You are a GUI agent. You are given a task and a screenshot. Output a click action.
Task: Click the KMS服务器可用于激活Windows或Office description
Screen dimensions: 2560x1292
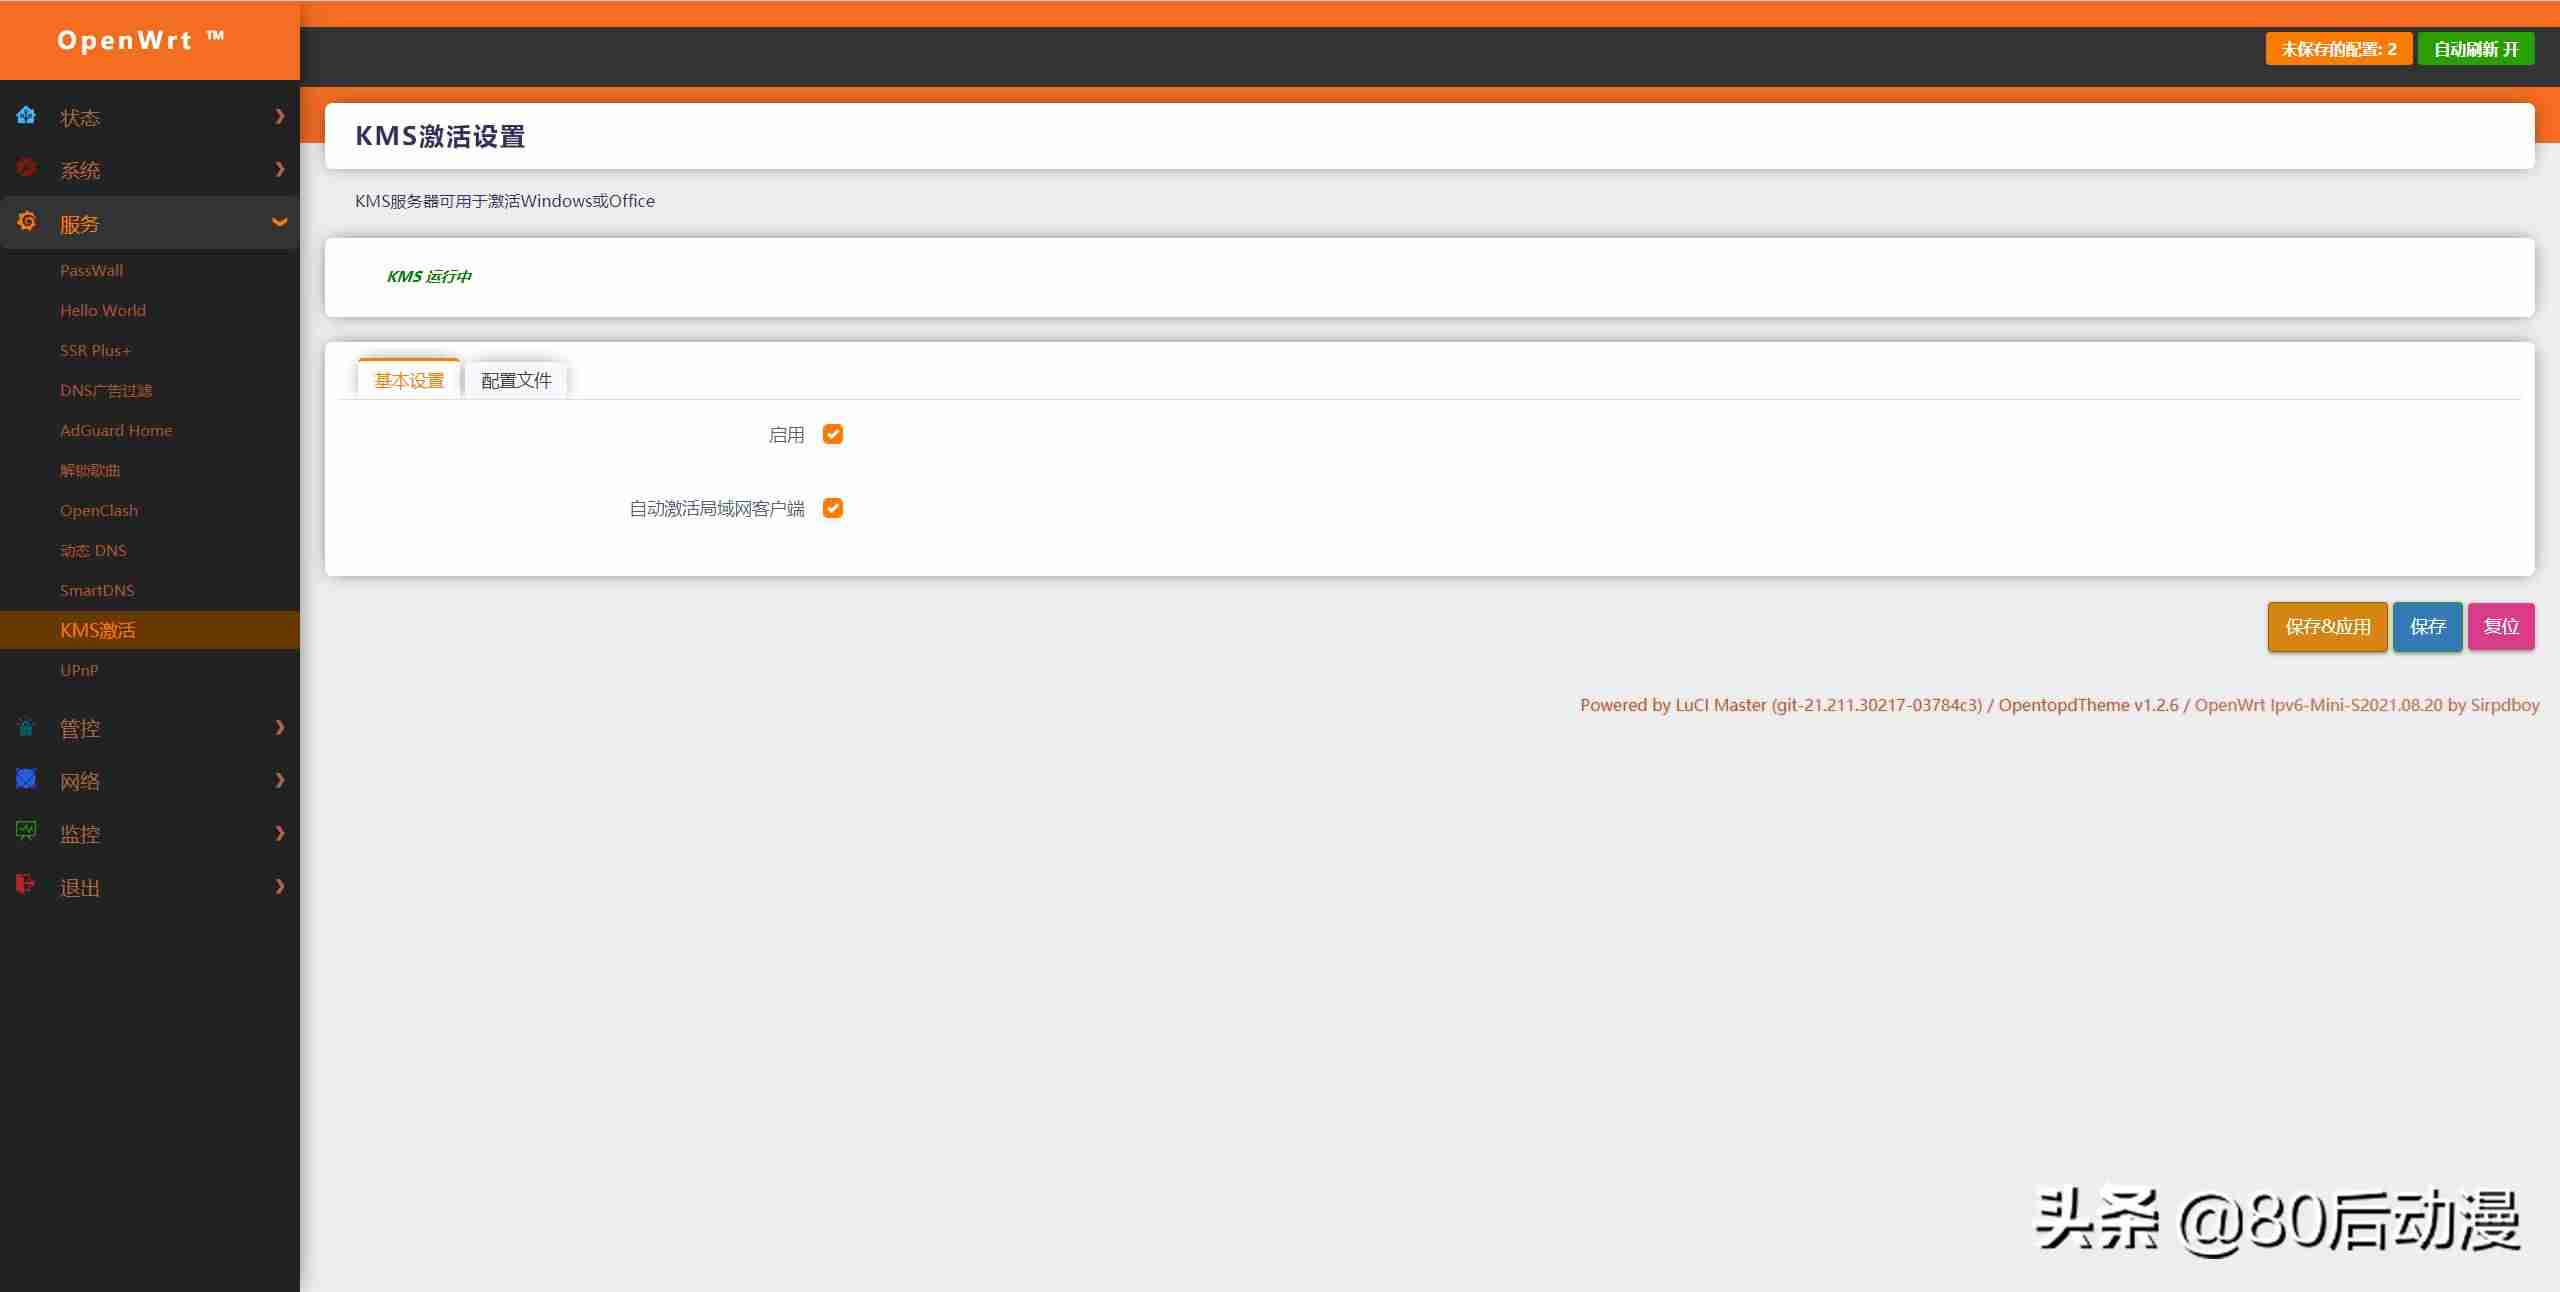505,201
